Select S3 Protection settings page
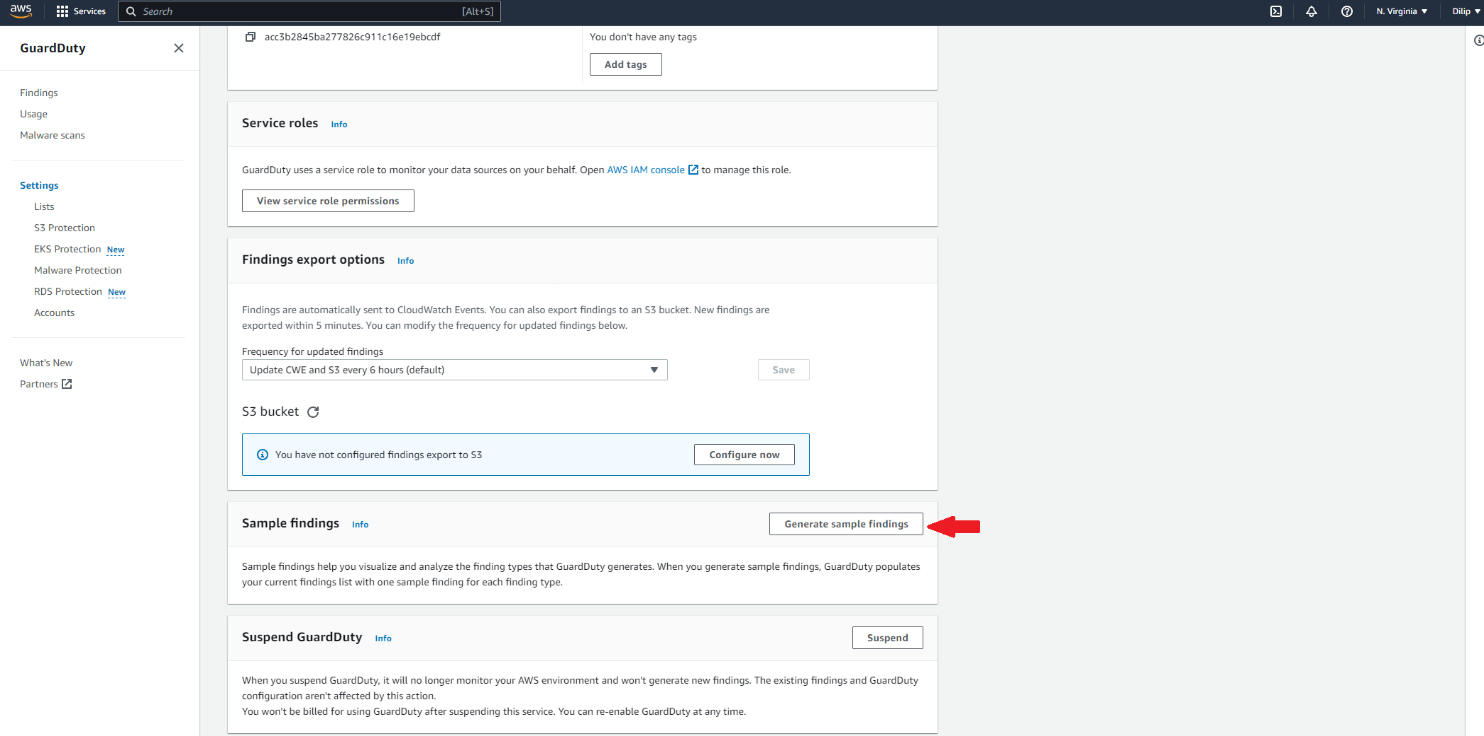1484x736 pixels. click(64, 228)
